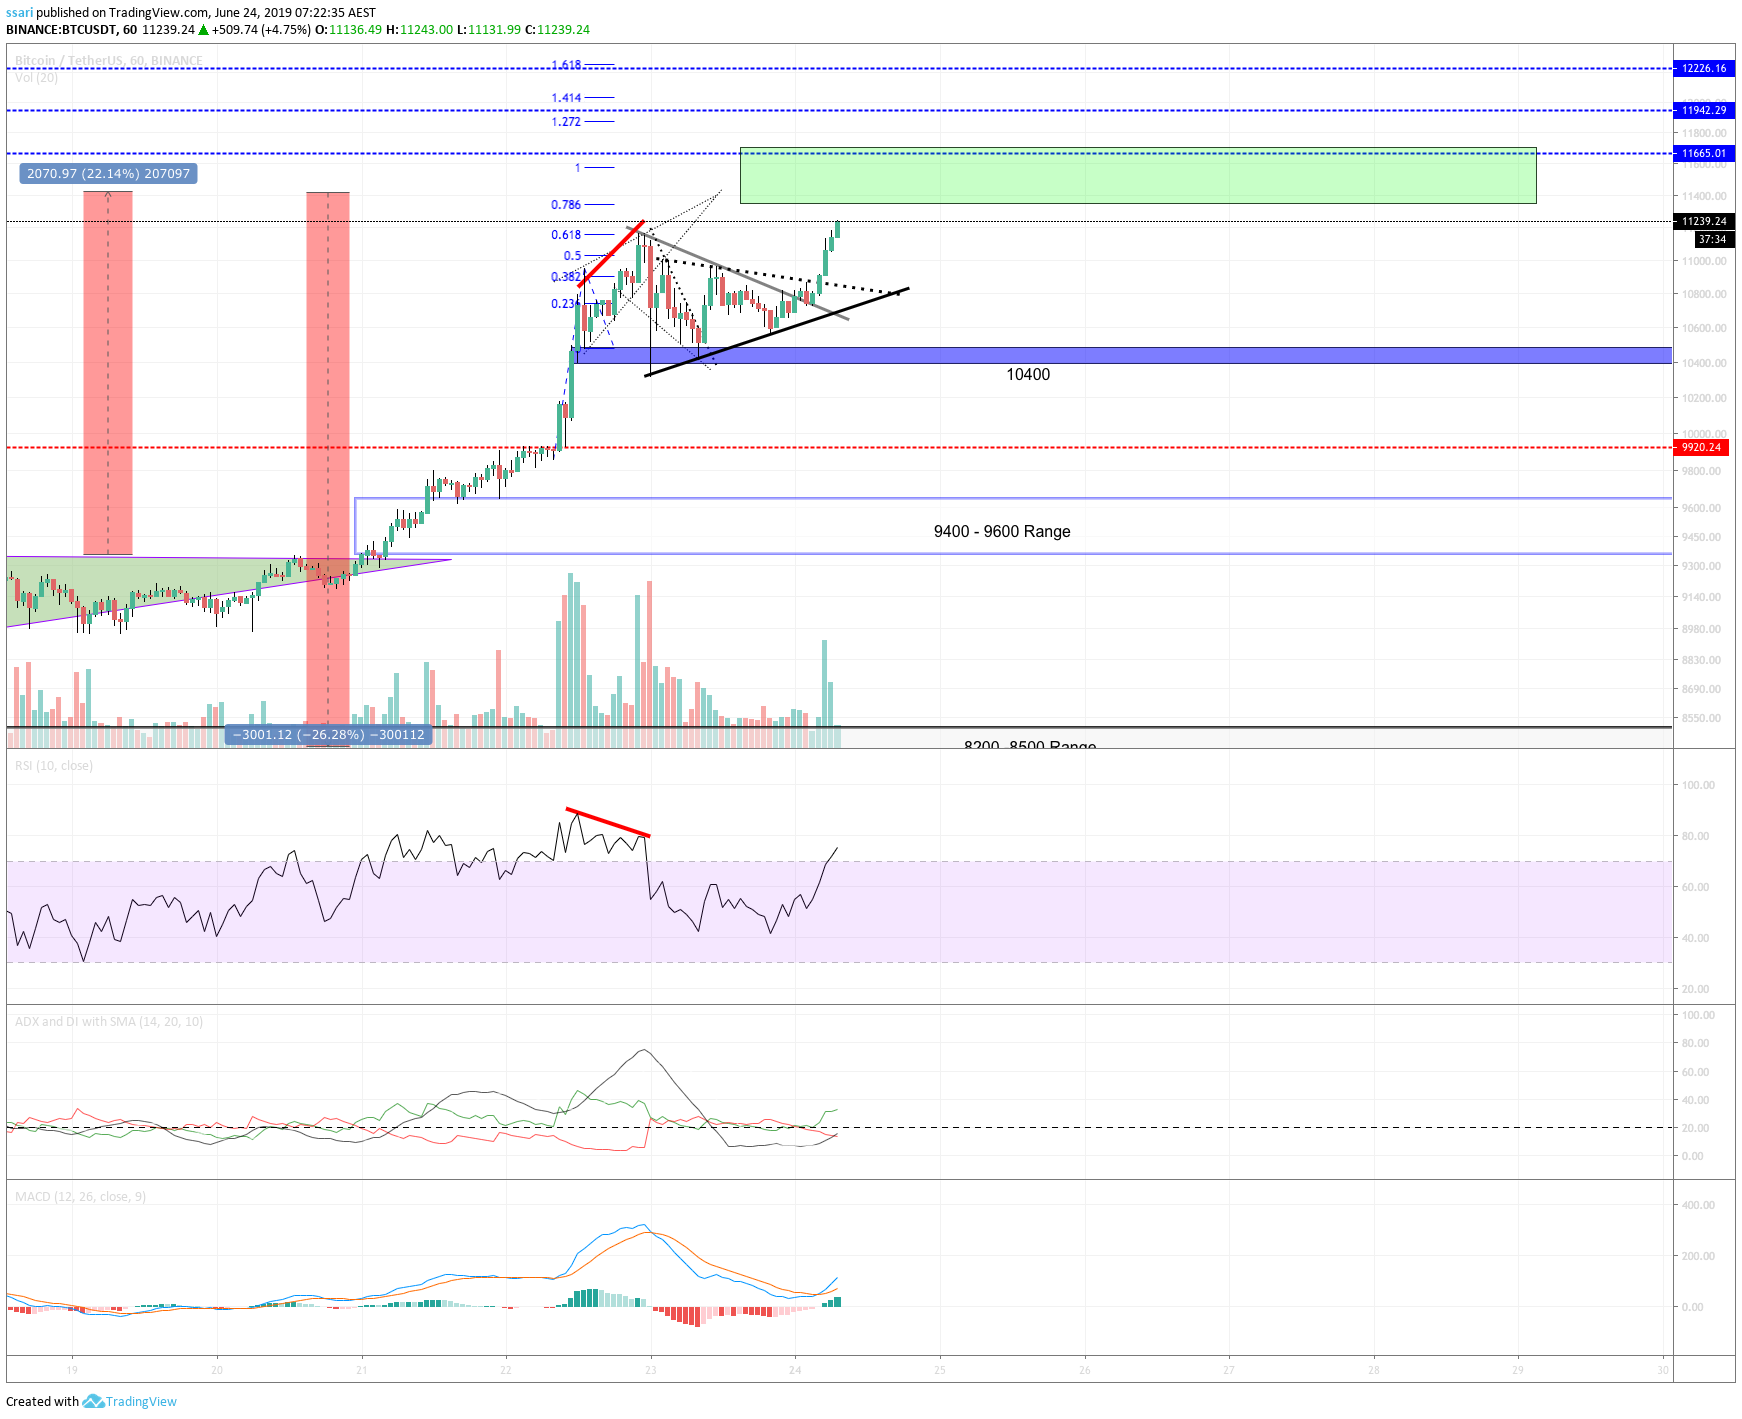1742x1419 pixels.
Task: Click the '−3001.12 (−26.28%) −300112' measure label
Action: tap(328, 735)
